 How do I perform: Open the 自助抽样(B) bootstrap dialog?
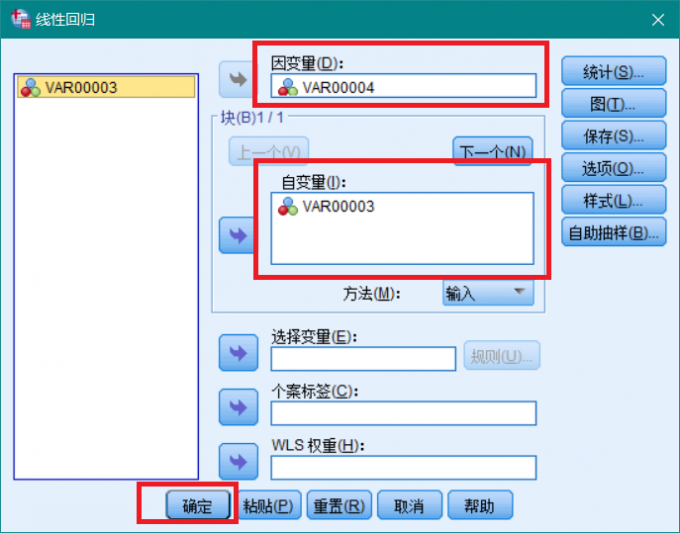coord(614,232)
